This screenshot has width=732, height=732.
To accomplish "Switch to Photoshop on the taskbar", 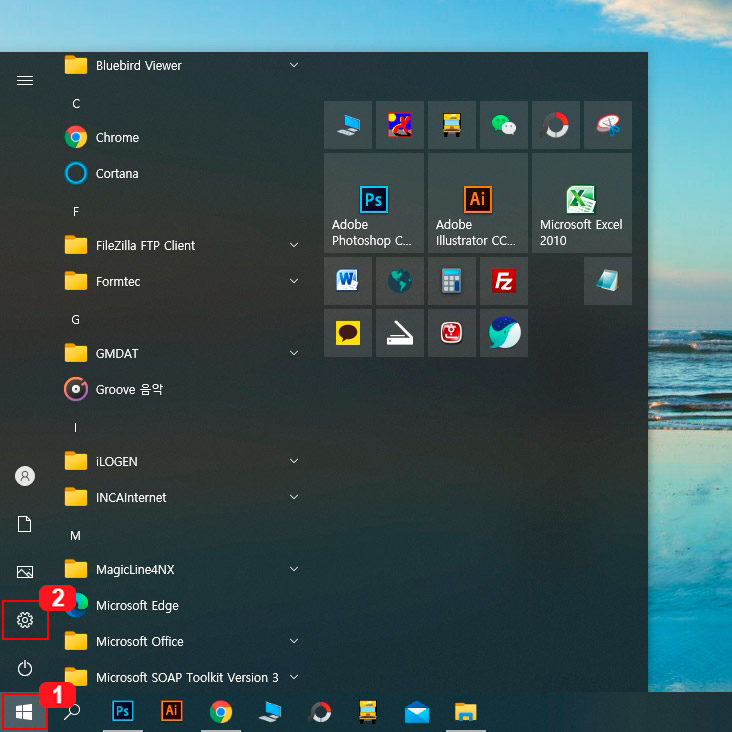I will (122, 712).
